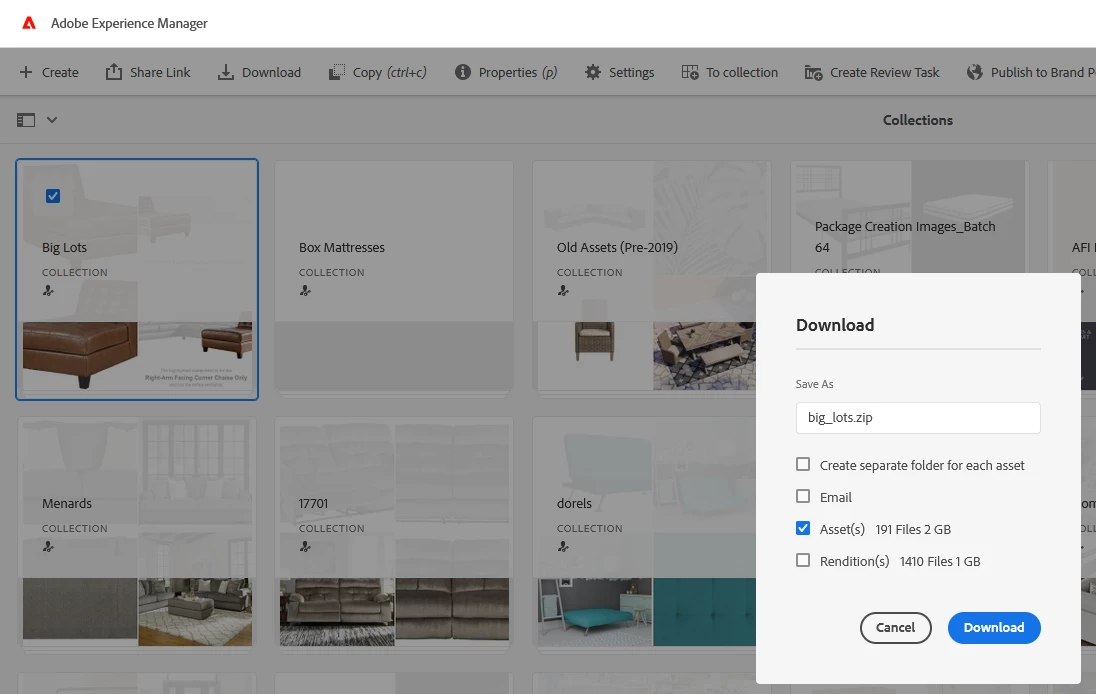
Task: Click user icon on dorels card
Action: click(563, 547)
